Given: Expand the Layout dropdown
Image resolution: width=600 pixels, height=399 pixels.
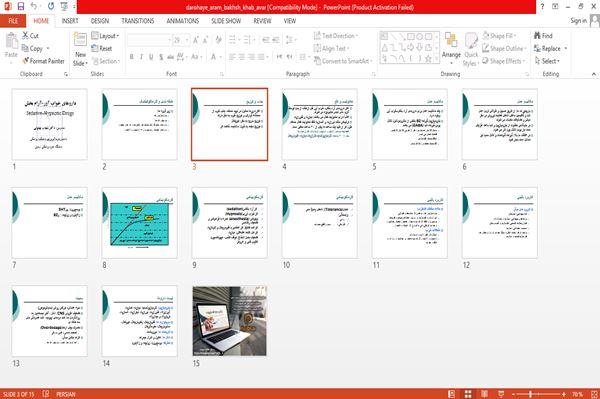Looking at the screenshot, I should point(105,36).
